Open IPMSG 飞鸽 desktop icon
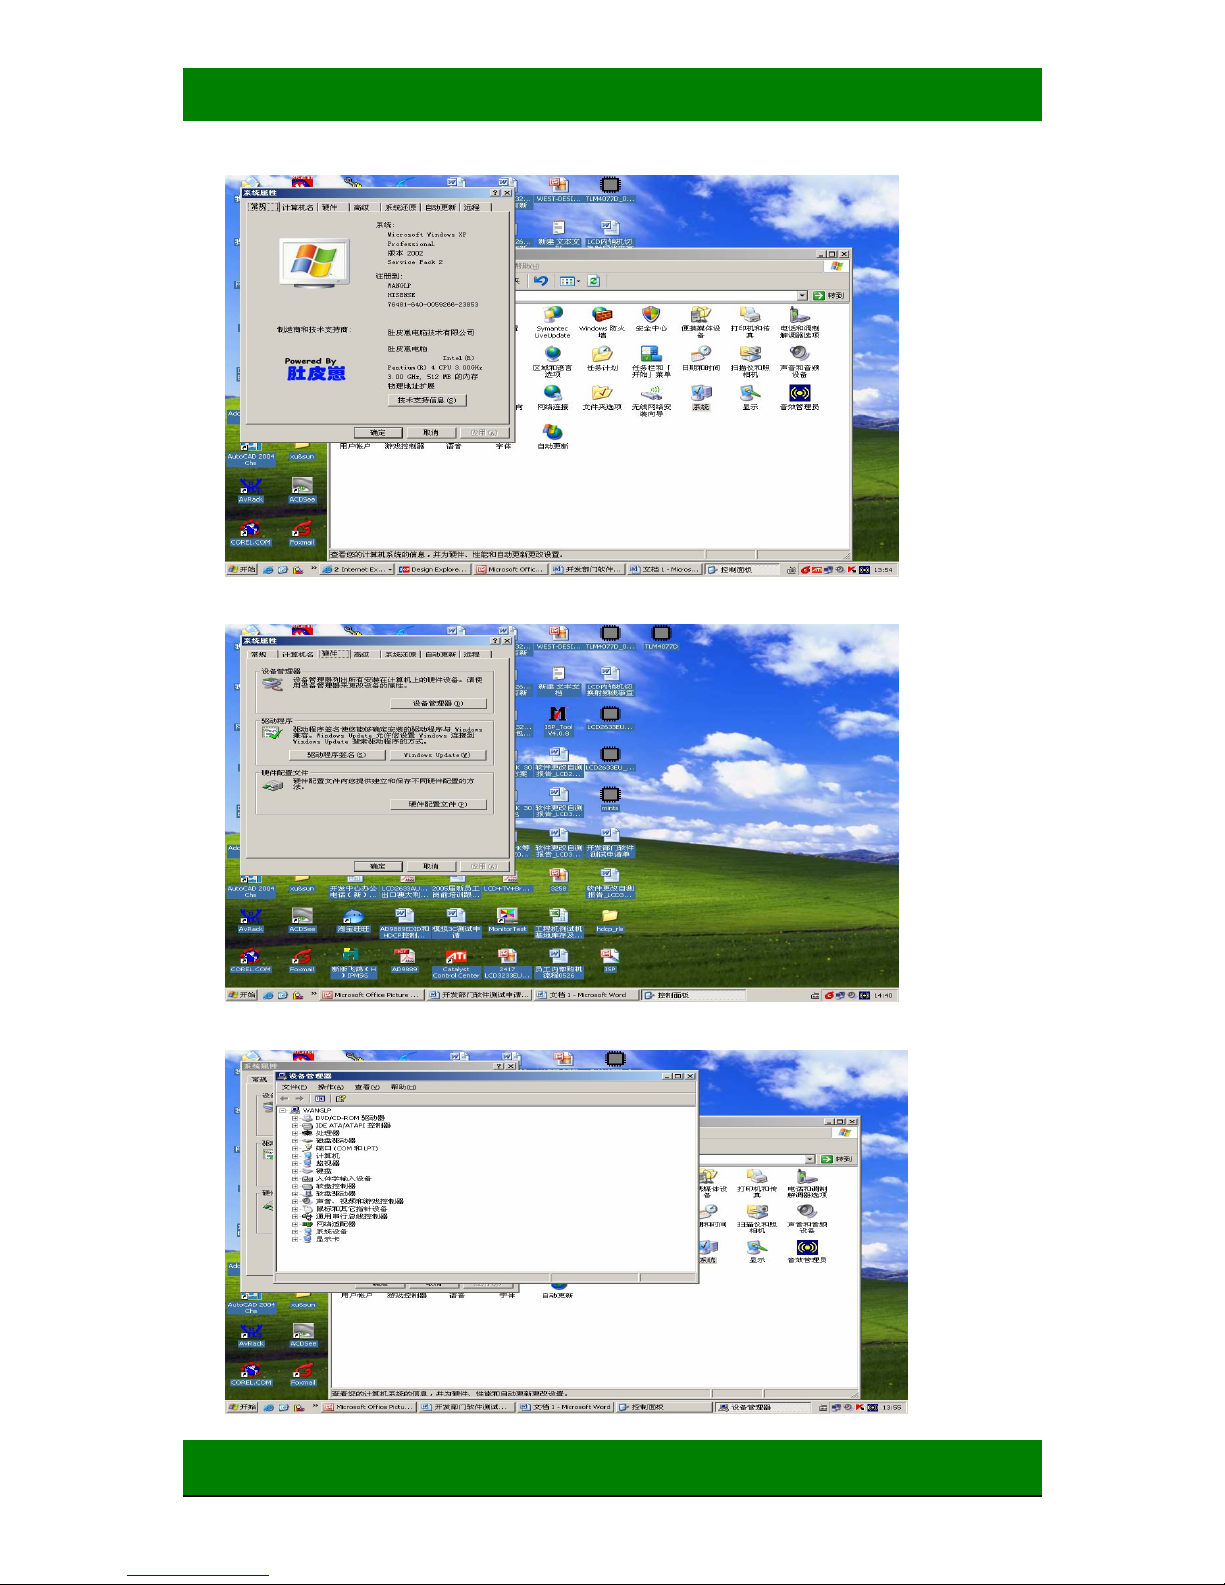The width and height of the screenshot is (1225, 1585). pos(353,964)
